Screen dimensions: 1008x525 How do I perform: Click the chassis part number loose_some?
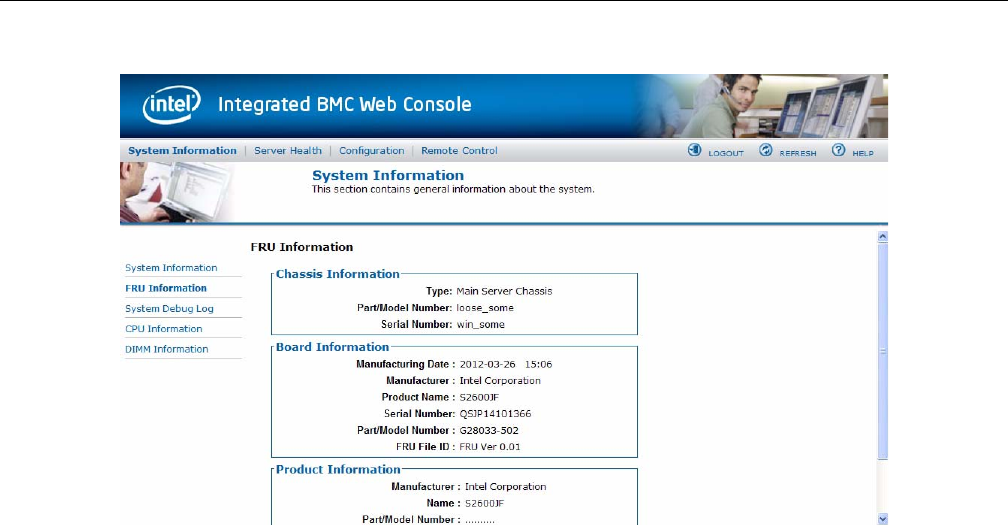[485, 308]
